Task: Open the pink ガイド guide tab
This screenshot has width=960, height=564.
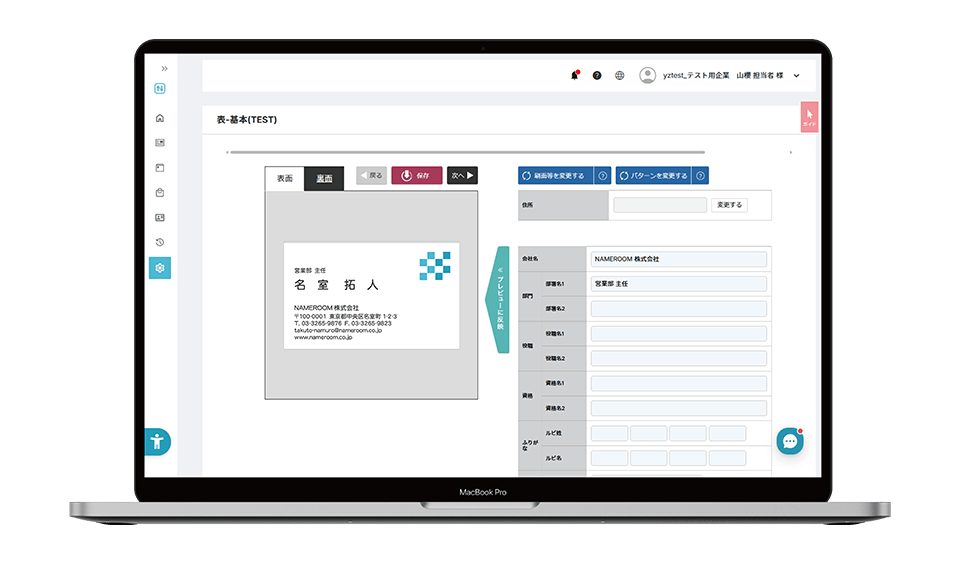Action: coord(809,116)
